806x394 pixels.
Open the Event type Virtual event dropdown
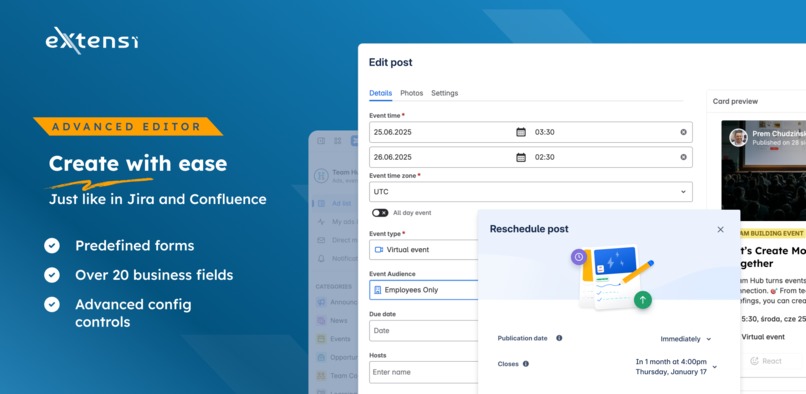point(424,249)
